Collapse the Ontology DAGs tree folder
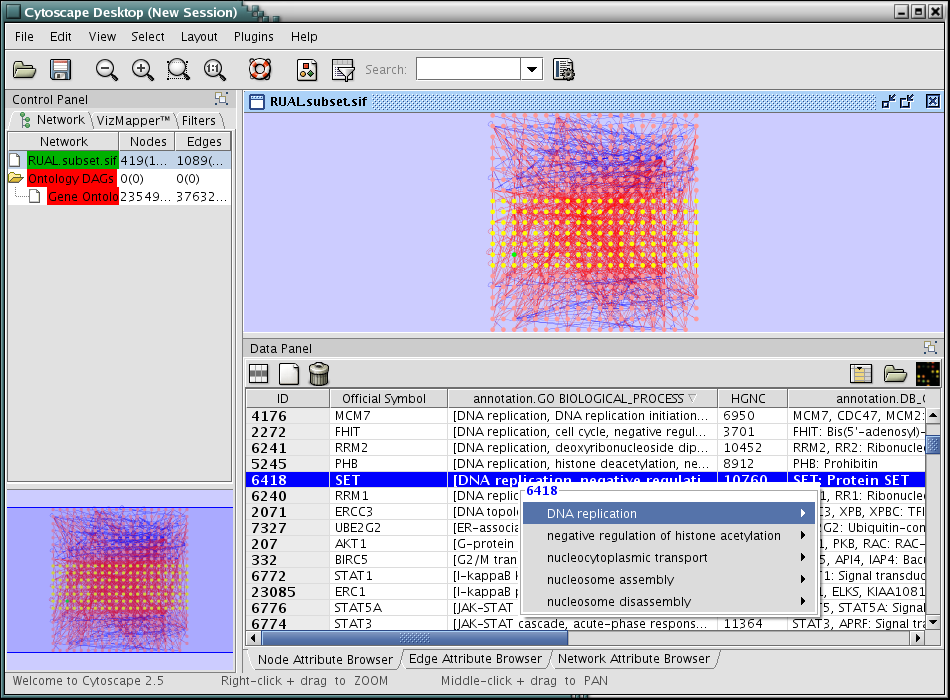The height and width of the screenshot is (700, 950). tap(16, 179)
